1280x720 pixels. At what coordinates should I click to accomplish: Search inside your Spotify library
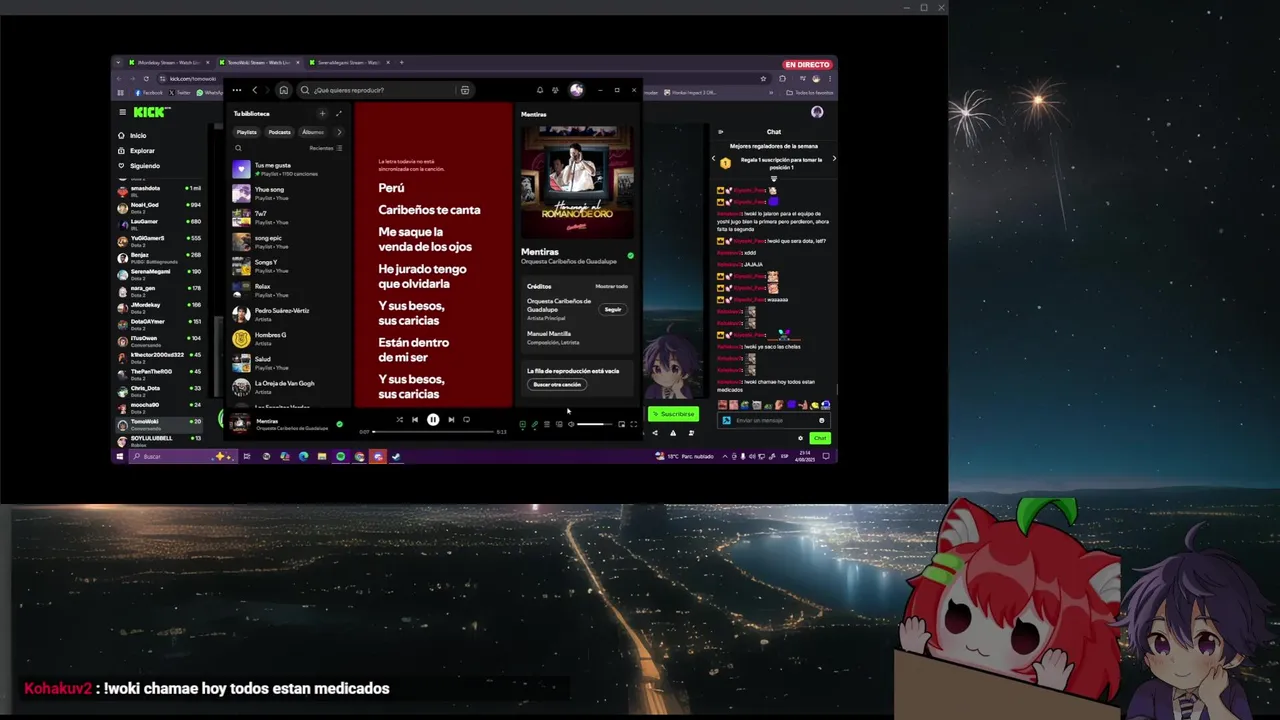[238, 148]
